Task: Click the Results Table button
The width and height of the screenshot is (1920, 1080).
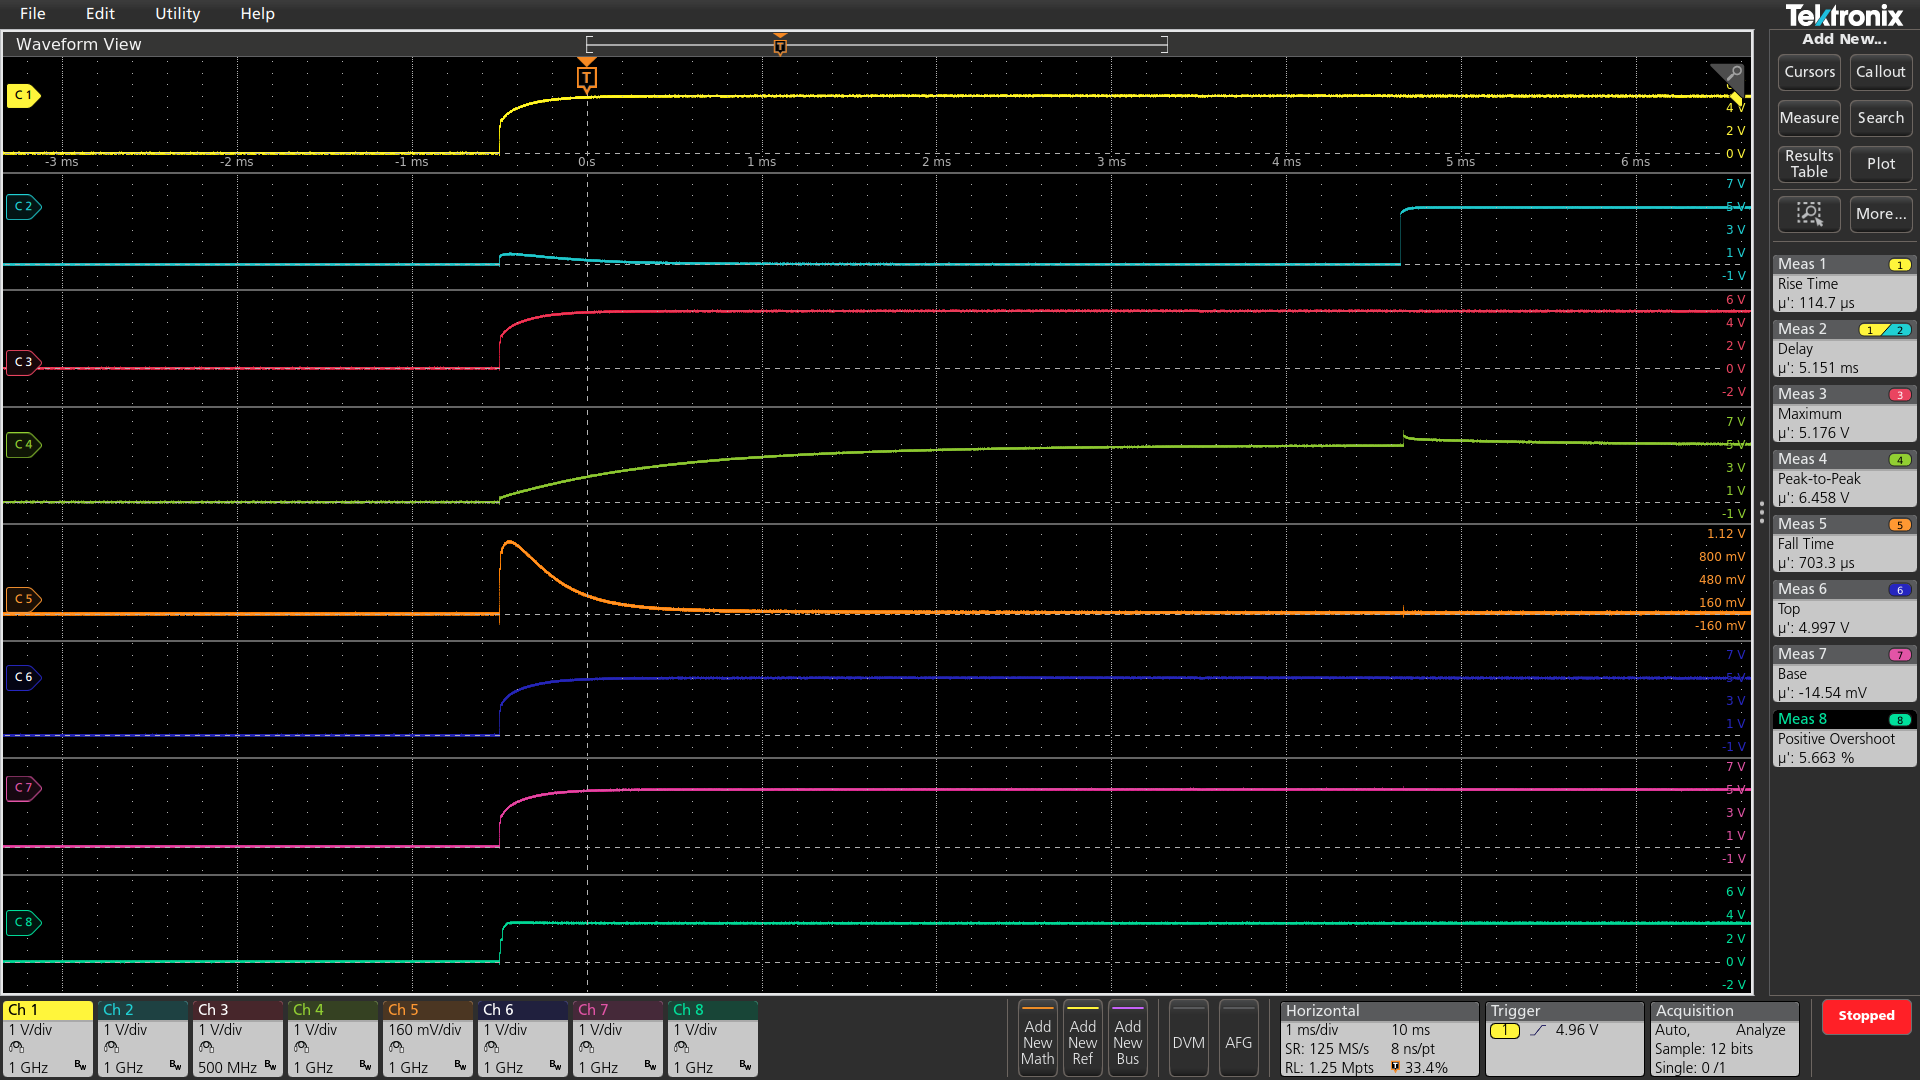Action: point(1808,164)
